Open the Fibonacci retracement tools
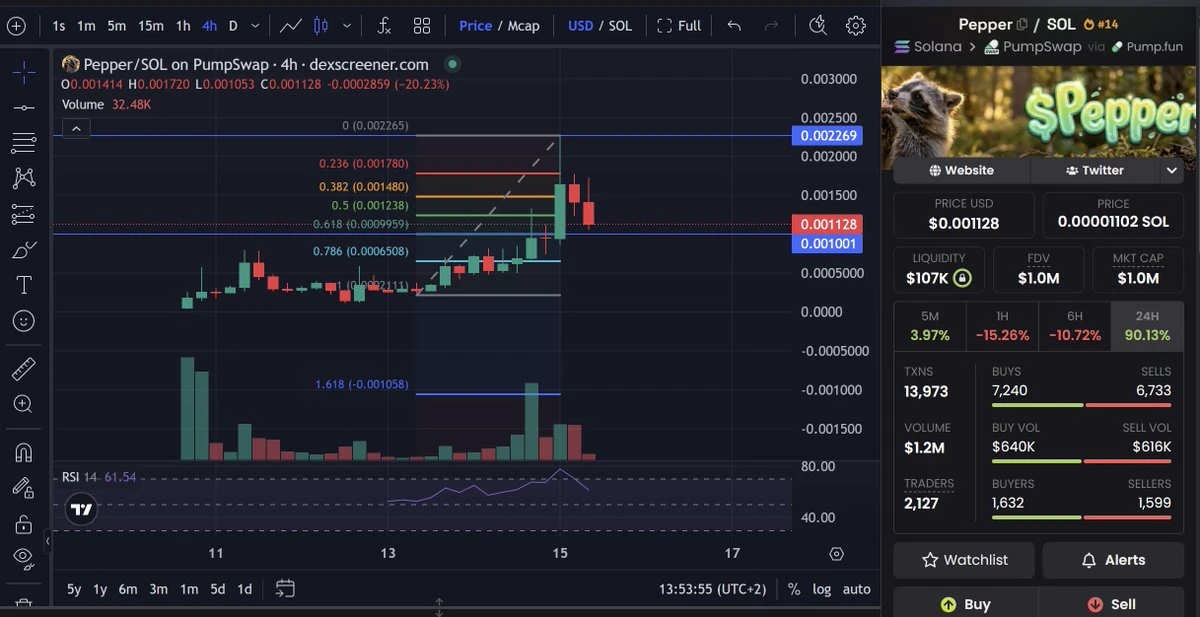Screen dimensions: 1200x617 pyautogui.click(x=23, y=143)
